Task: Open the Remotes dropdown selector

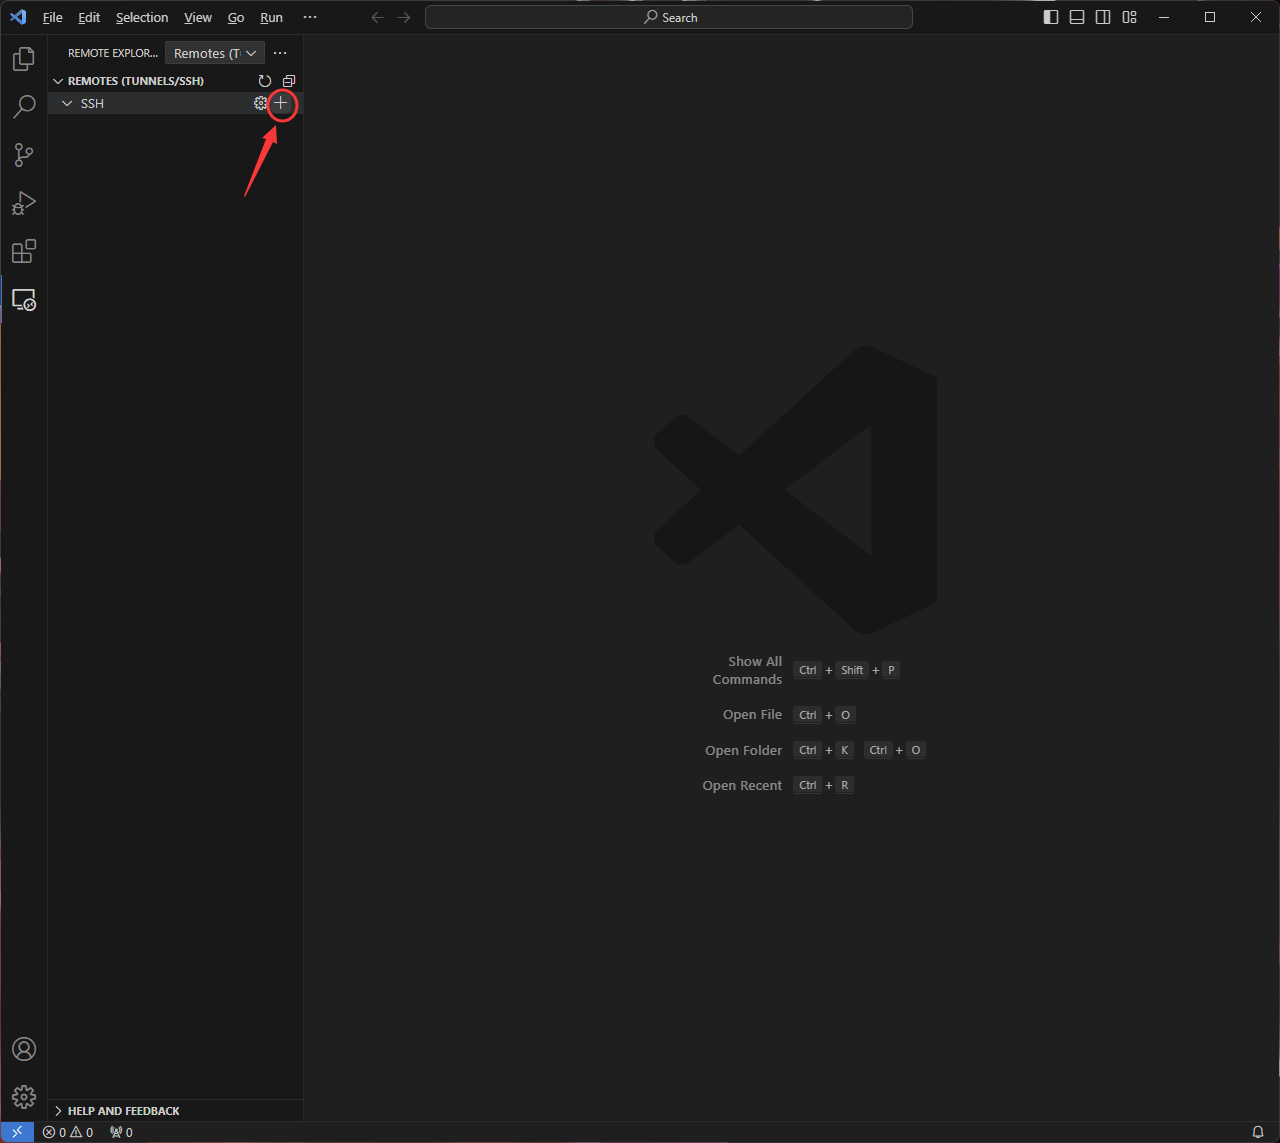Action: 215,53
